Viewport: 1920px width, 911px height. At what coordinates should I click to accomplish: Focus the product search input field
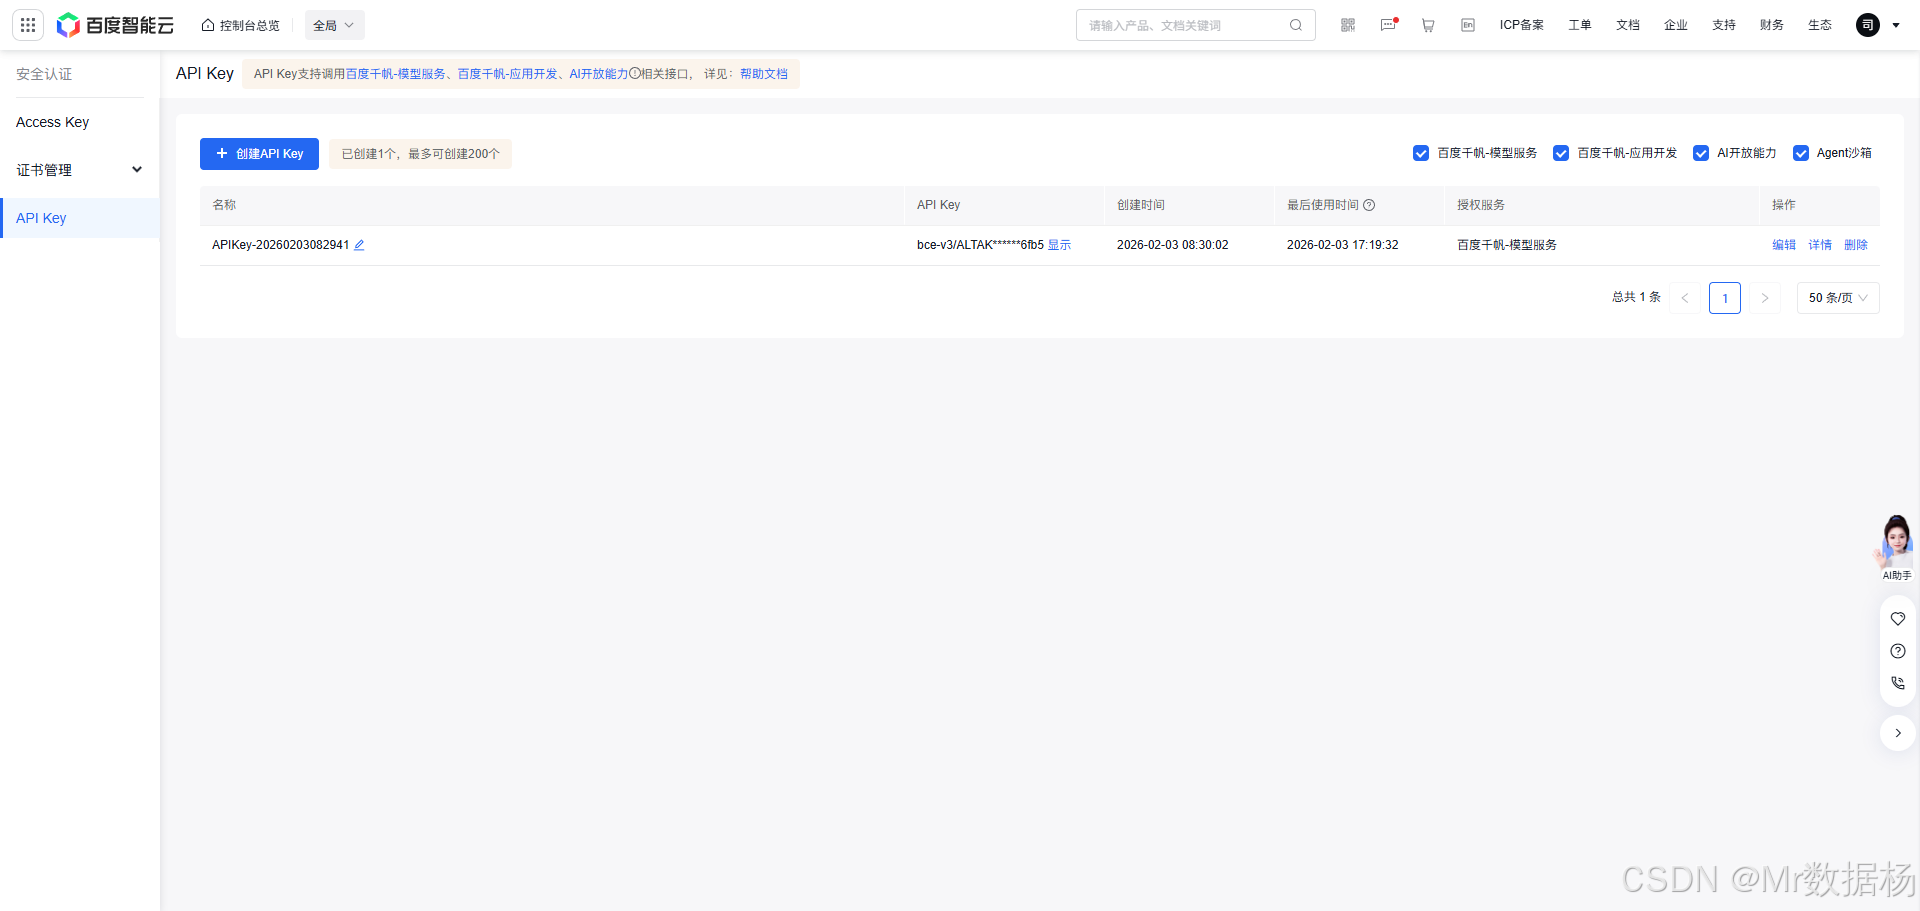(1185, 25)
